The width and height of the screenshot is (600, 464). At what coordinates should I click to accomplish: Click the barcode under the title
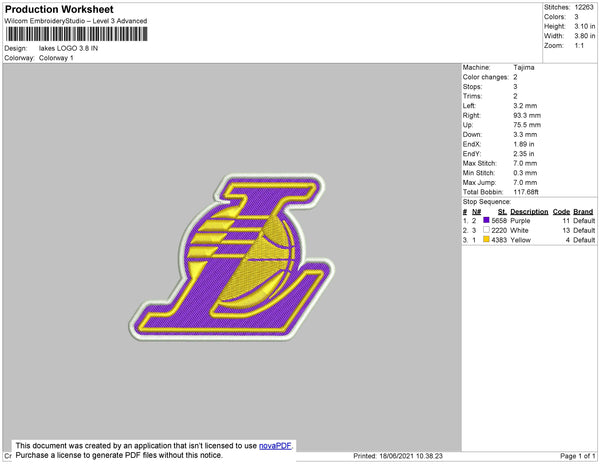pos(76,34)
